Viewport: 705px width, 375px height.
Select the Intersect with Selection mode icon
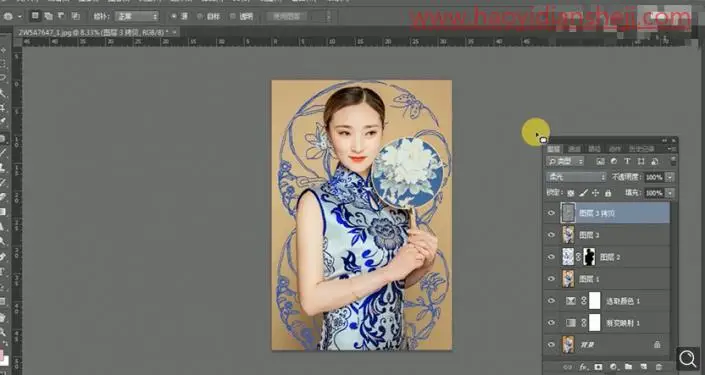tap(76, 16)
